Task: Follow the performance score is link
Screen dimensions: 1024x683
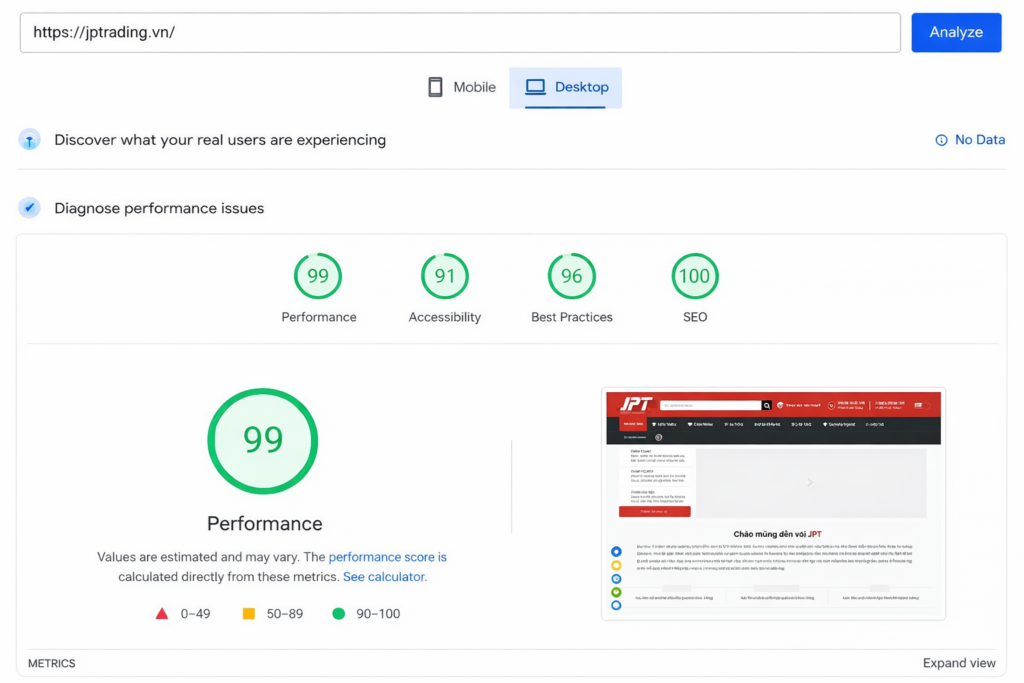Action: click(388, 557)
